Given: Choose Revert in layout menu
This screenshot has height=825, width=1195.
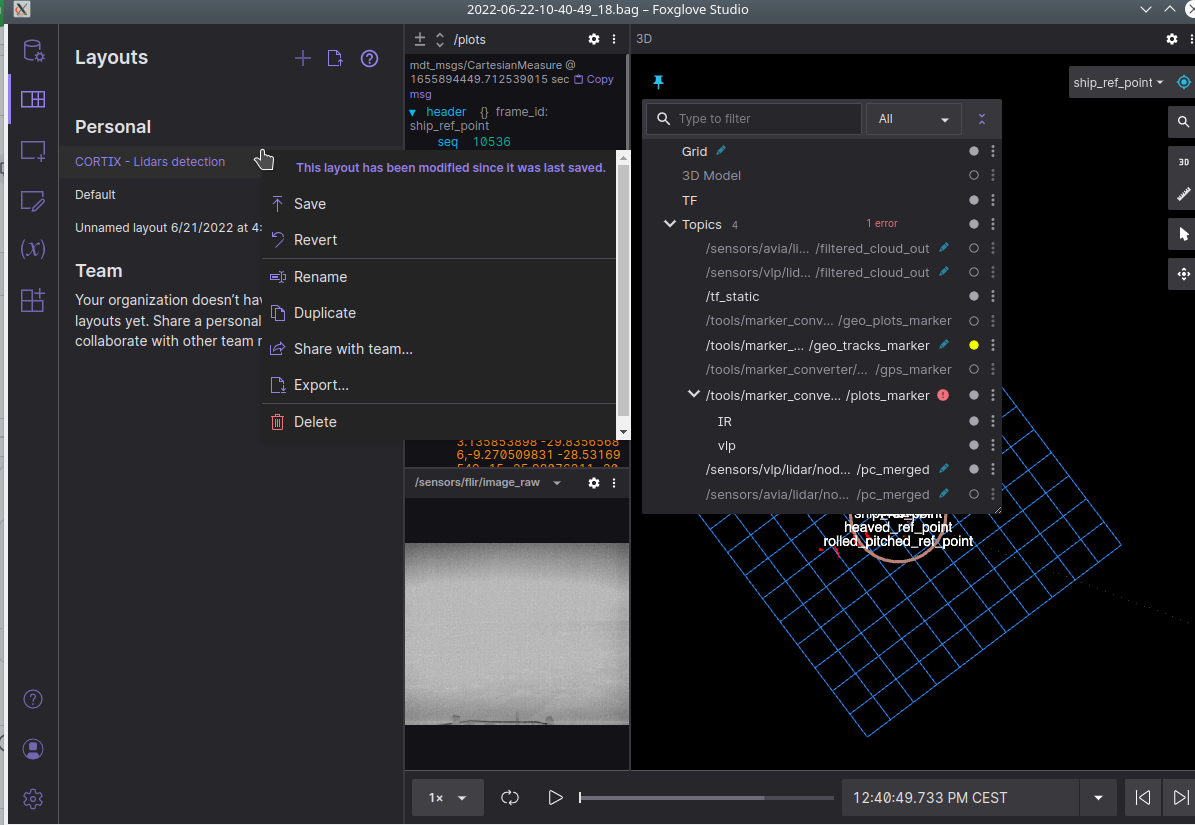Looking at the screenshot, I should click(x=439, y=239).
